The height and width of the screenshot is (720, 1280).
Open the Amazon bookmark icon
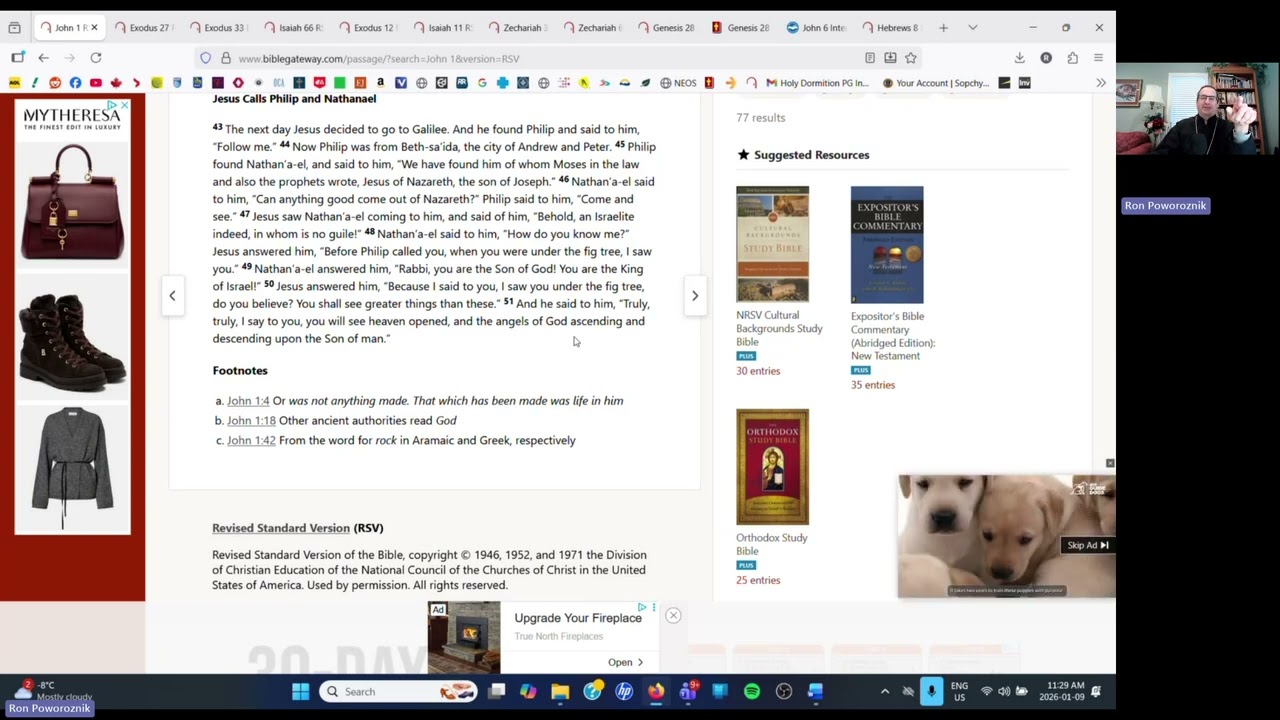click(x=380, y=83)
